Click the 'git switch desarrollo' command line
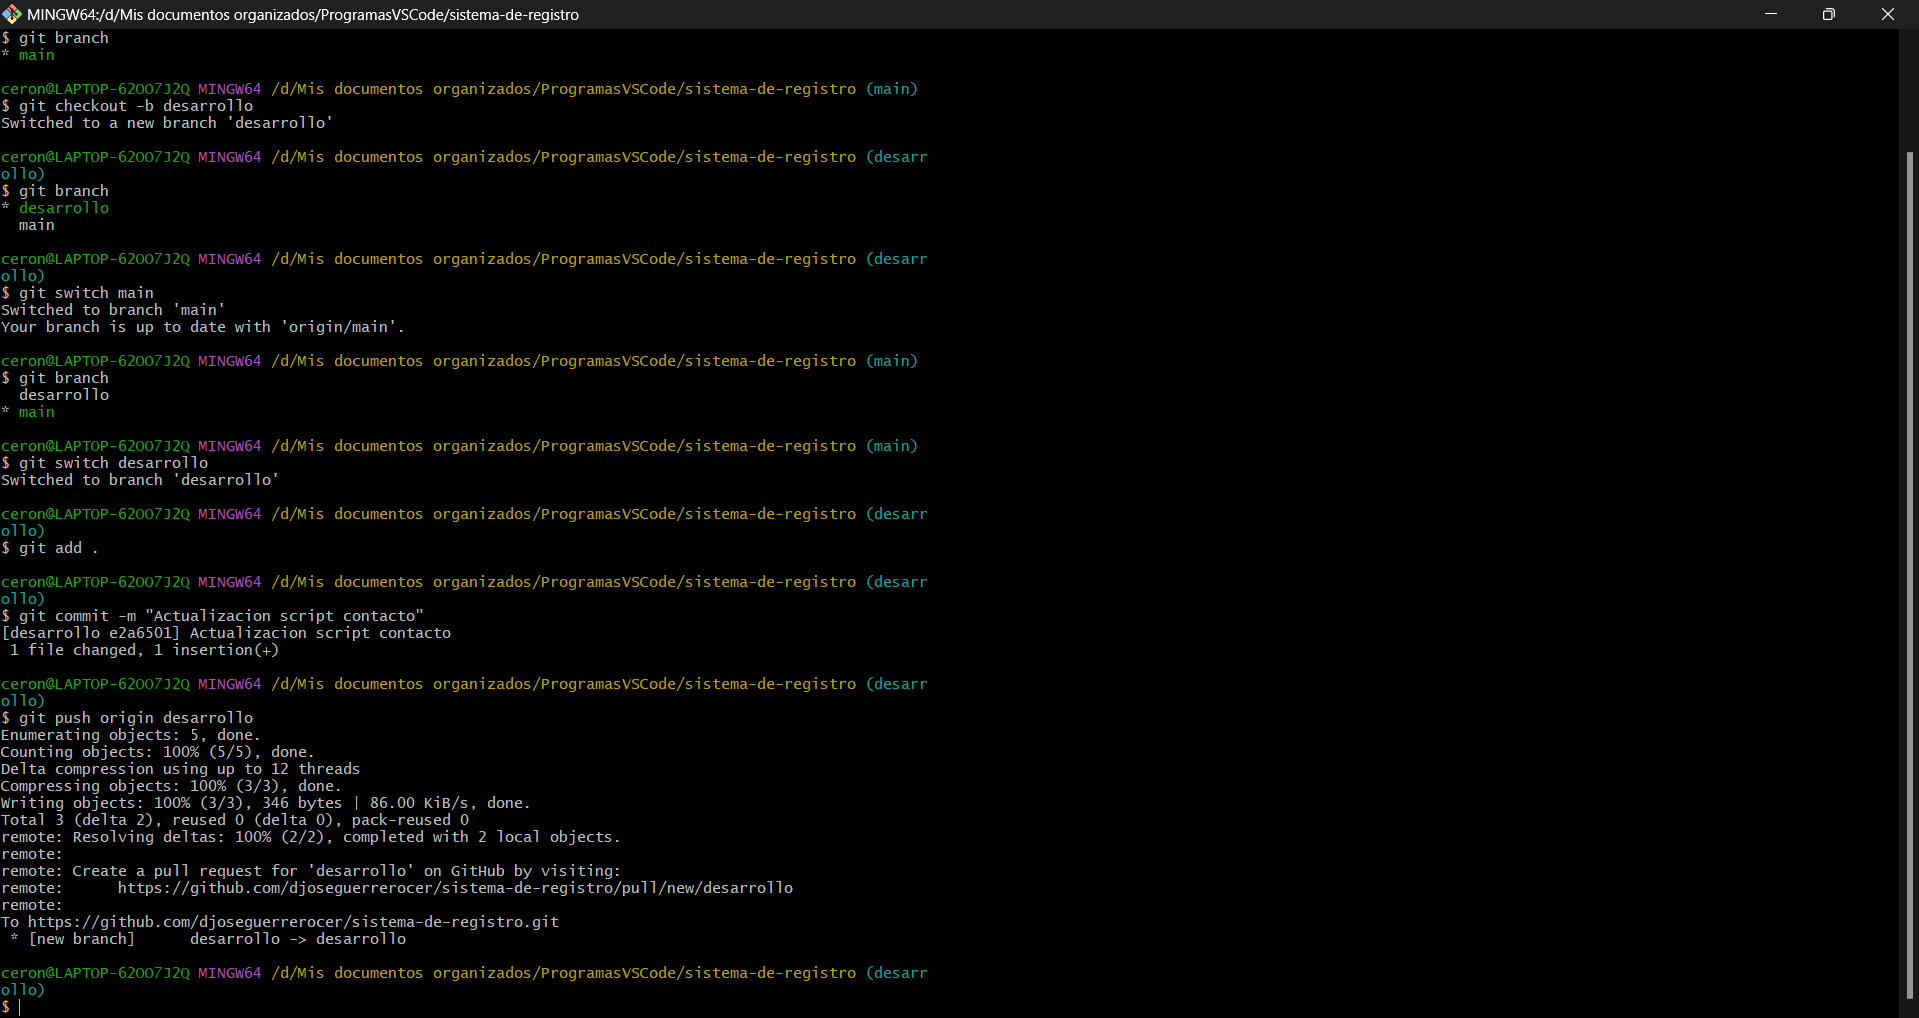Screen dimensions: 1919x1018 click(105, 463)
